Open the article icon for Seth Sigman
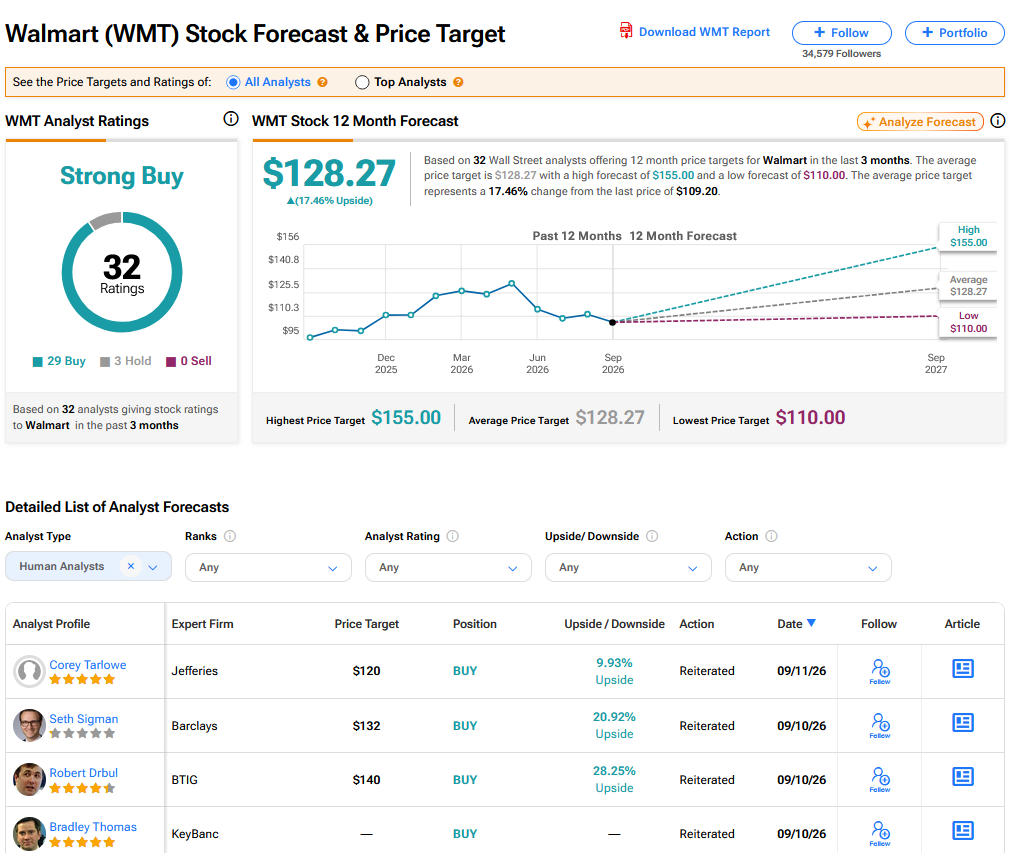The width and height of the screenshot is (1018, 853). 962,723
